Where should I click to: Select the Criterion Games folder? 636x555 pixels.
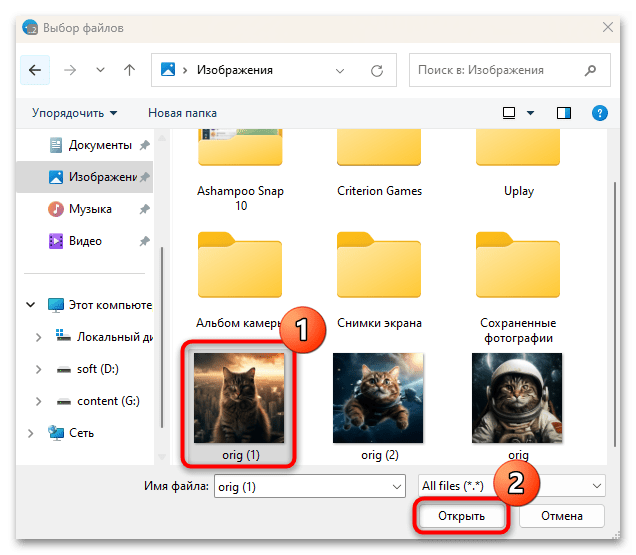coord(379,164)
